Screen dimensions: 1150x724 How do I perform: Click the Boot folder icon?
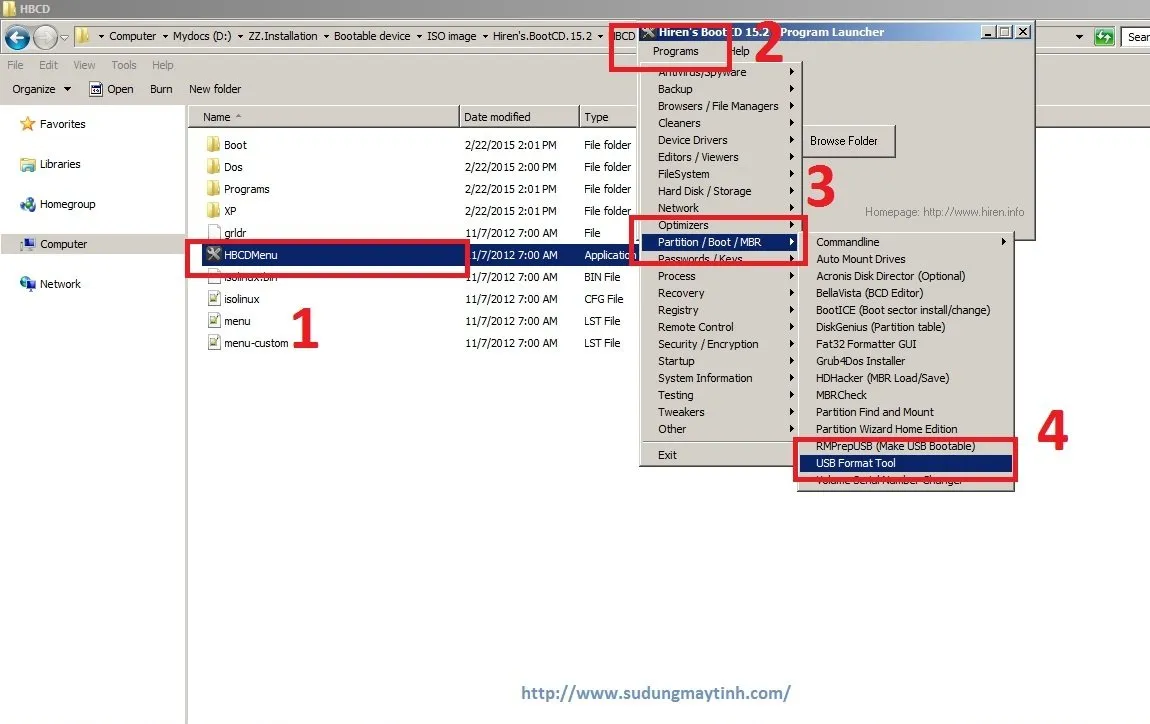[x=213, y=145]
